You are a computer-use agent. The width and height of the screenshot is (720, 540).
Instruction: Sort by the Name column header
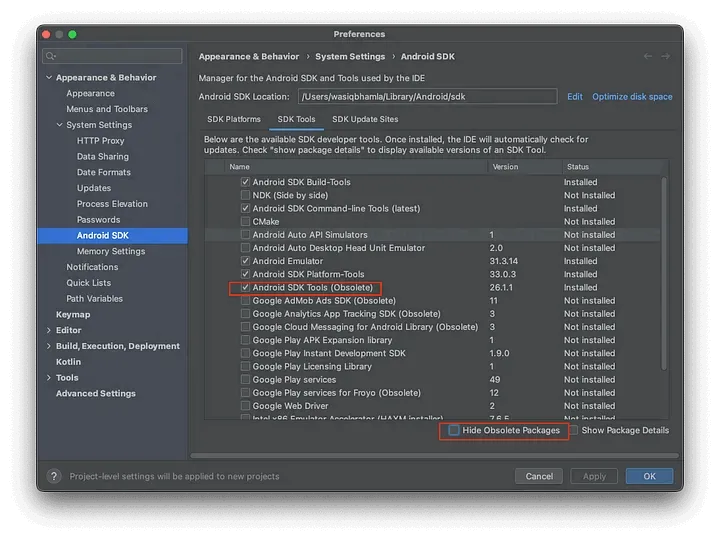[356, 167]
